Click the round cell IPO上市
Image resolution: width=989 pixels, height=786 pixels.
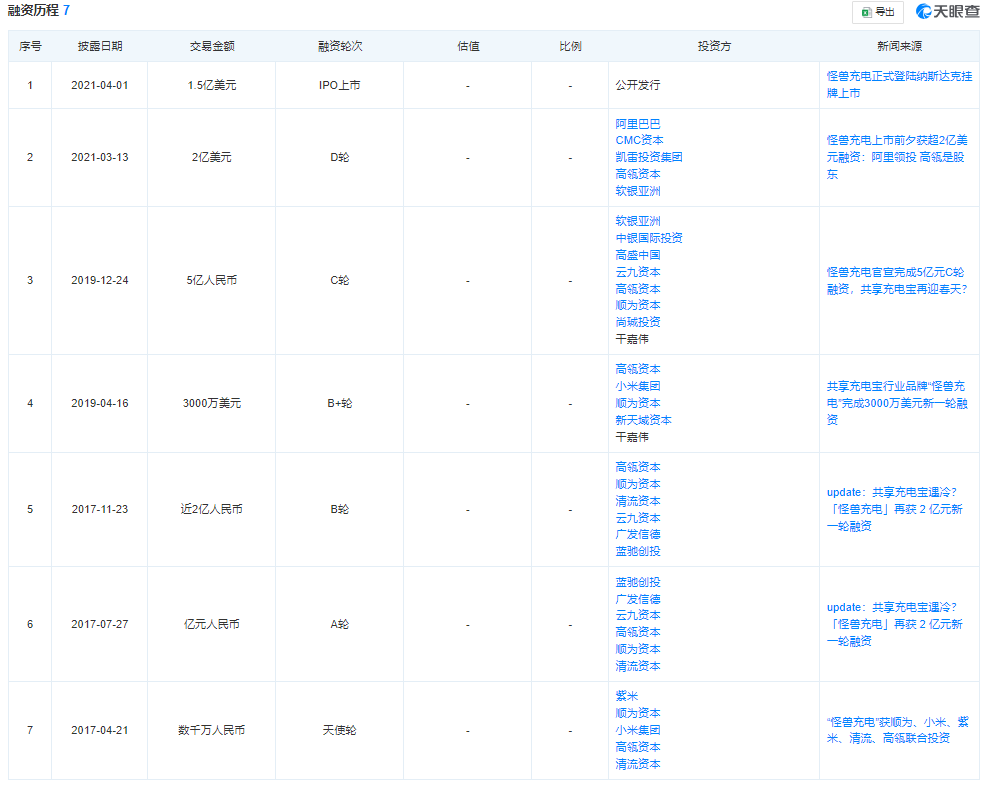[339, 85]
